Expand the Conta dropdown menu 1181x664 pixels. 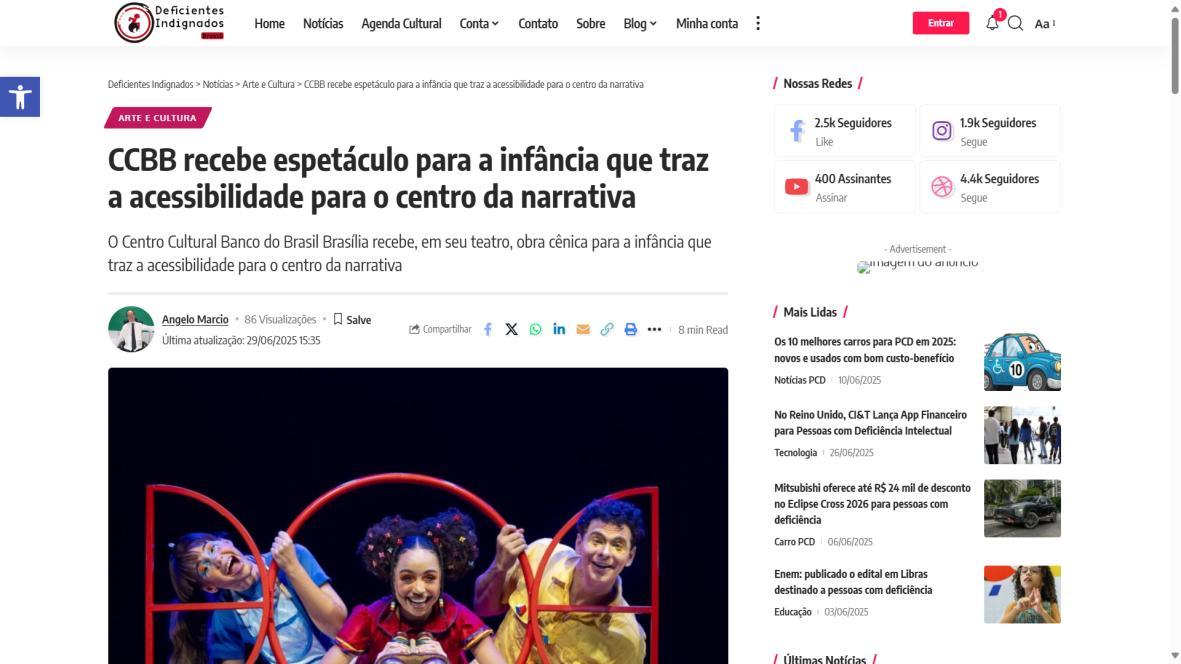(x=479, y=23)
